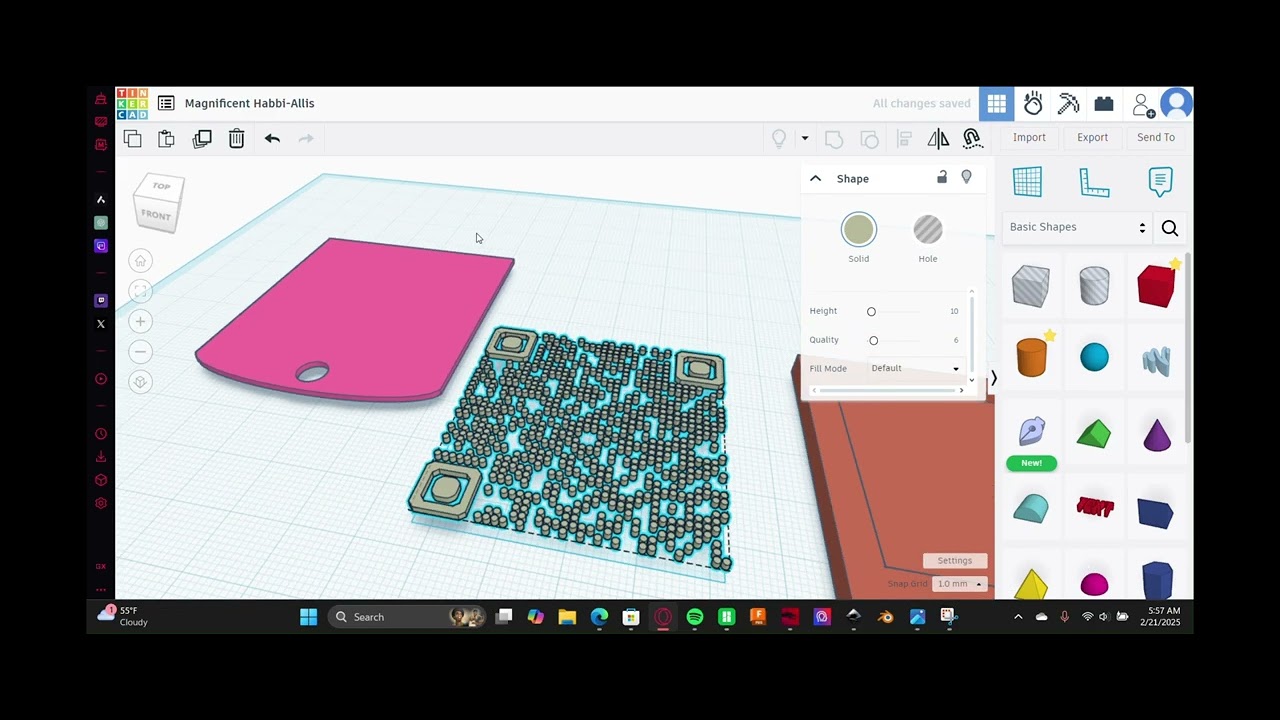Open Windows Start menu

308,617
